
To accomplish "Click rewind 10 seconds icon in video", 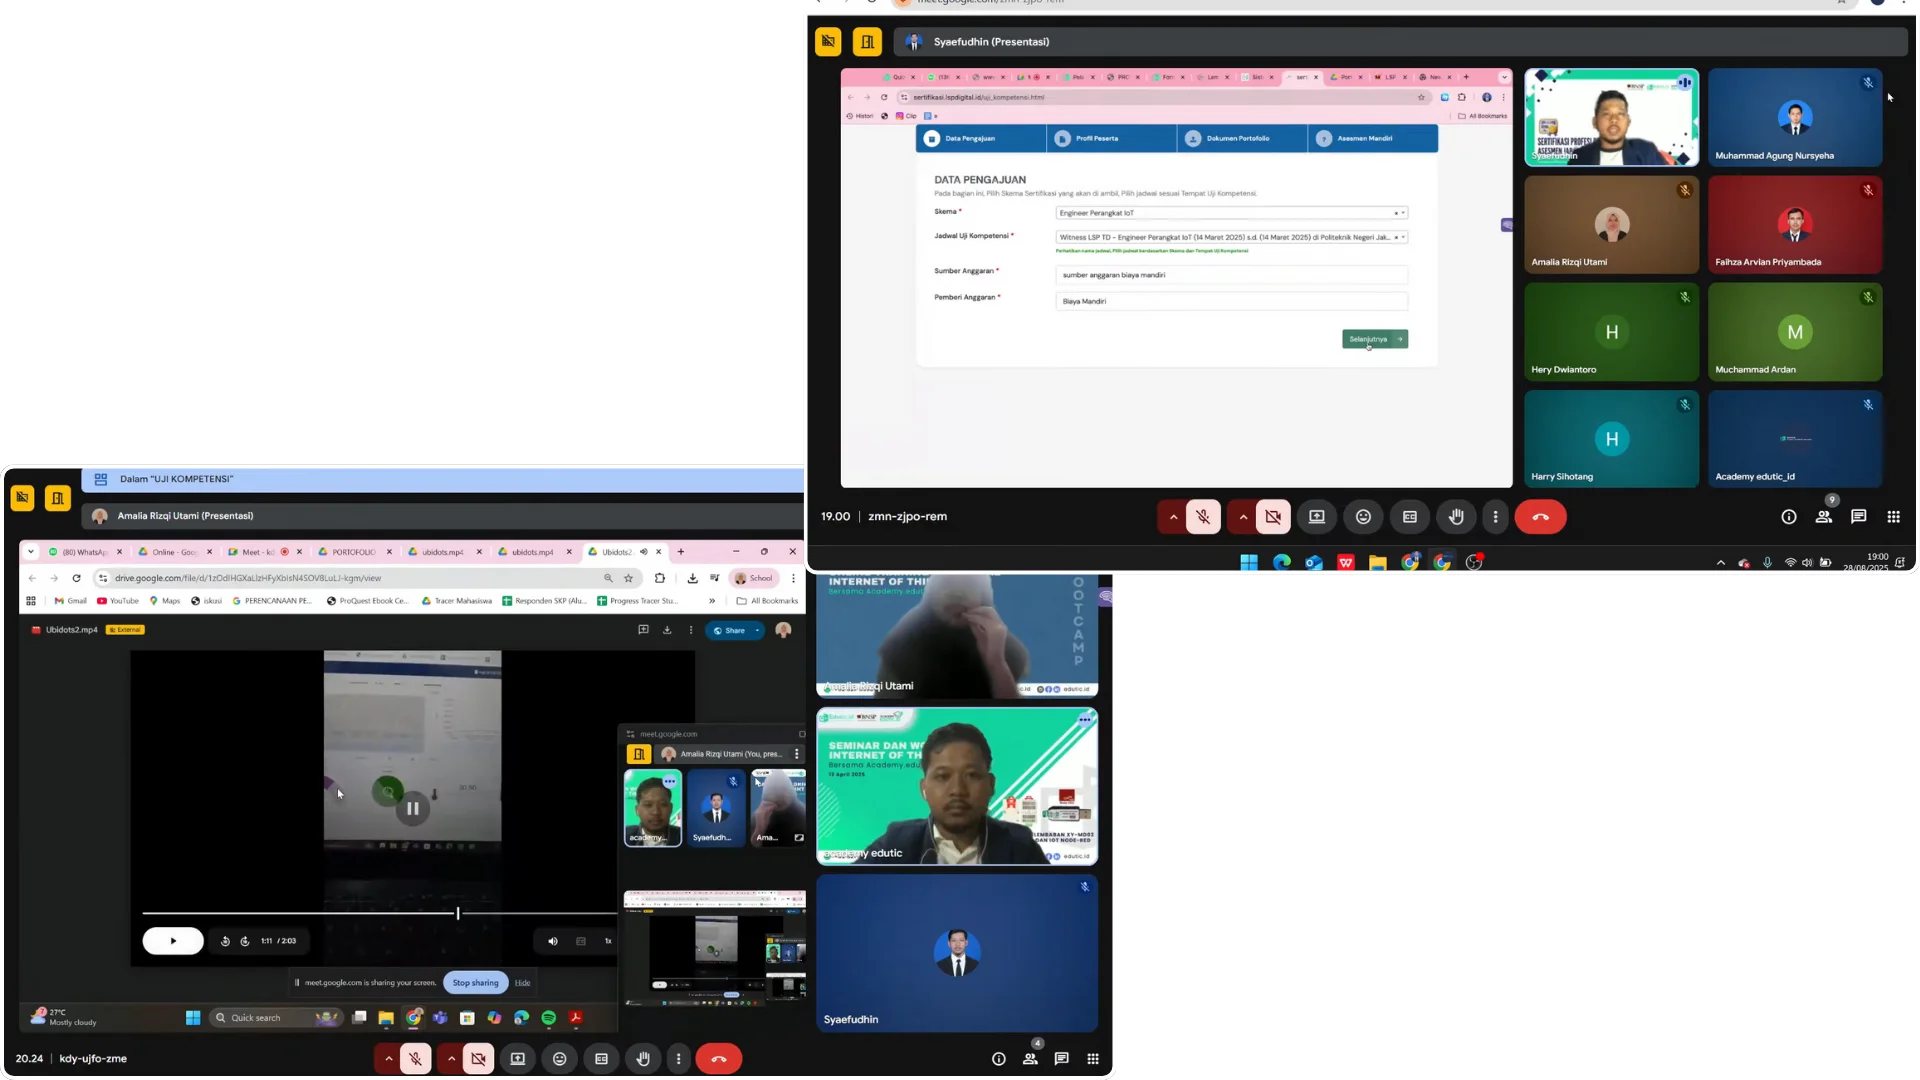I will coord(225,941).
